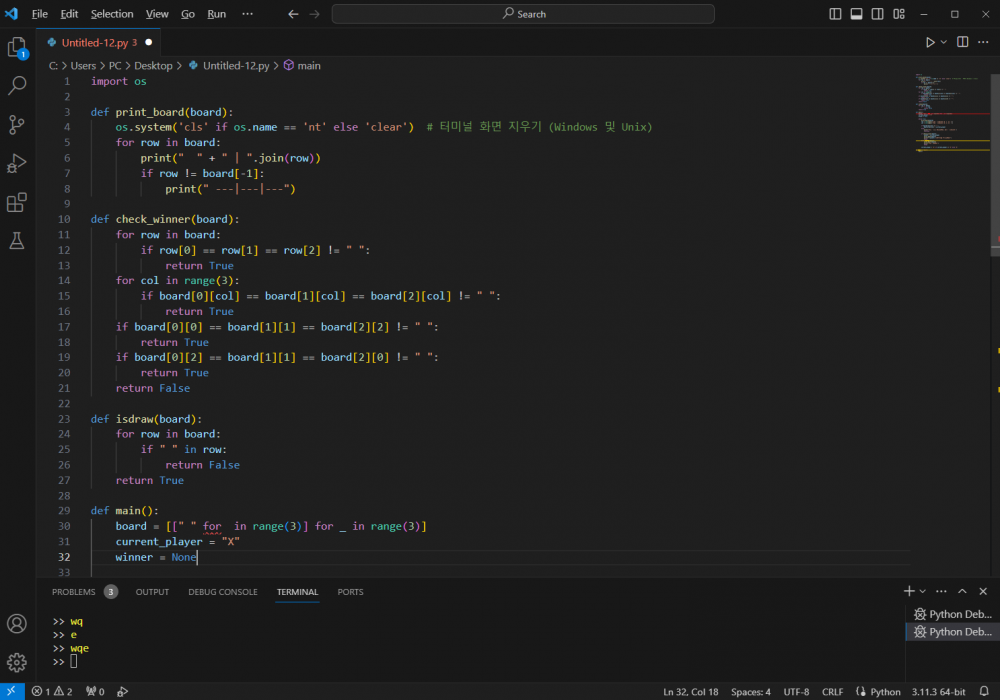Click the VS Code logo icon
The image size is (1000, 700).
[x=11, y=13]
